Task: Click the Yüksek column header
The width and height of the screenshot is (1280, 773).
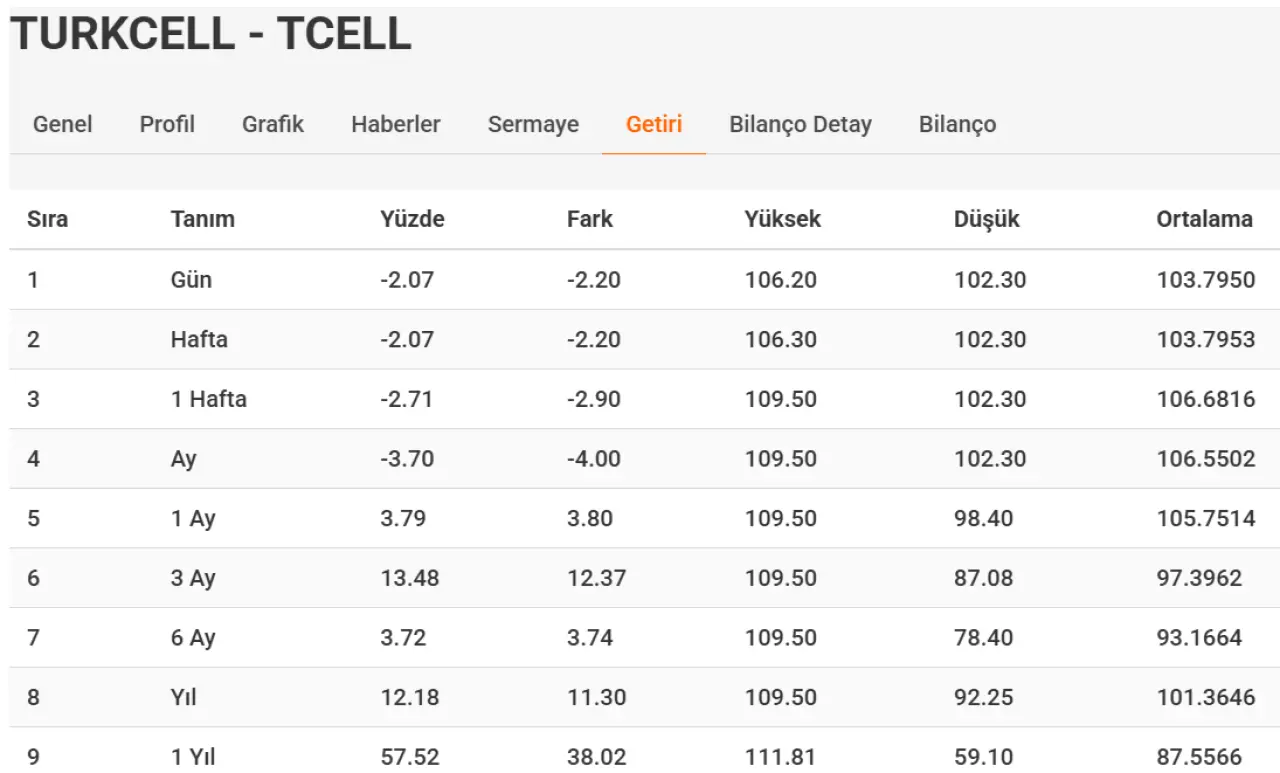Action: [782, 219]
